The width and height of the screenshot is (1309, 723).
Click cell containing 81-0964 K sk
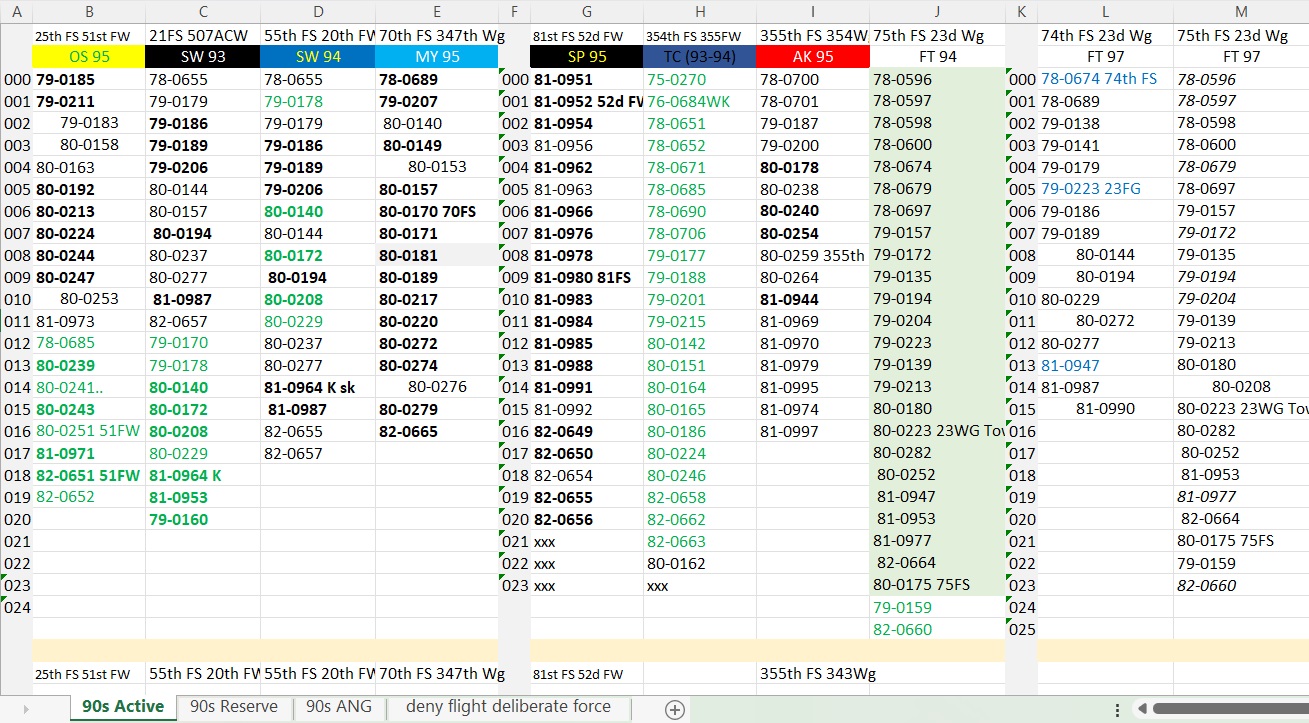(318, 387)
